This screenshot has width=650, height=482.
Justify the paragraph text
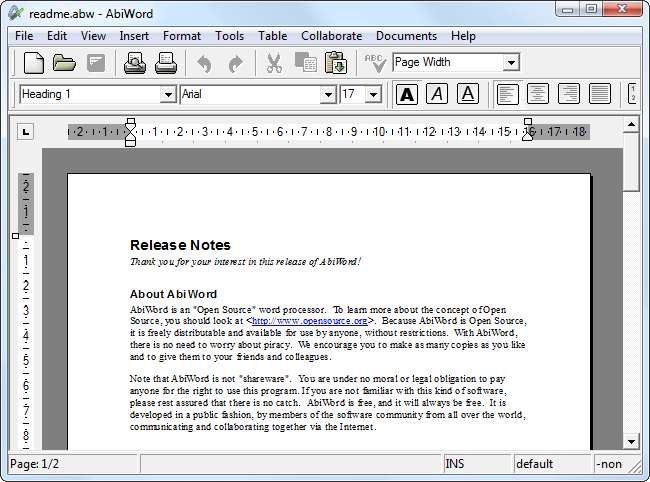click(600, 94)
